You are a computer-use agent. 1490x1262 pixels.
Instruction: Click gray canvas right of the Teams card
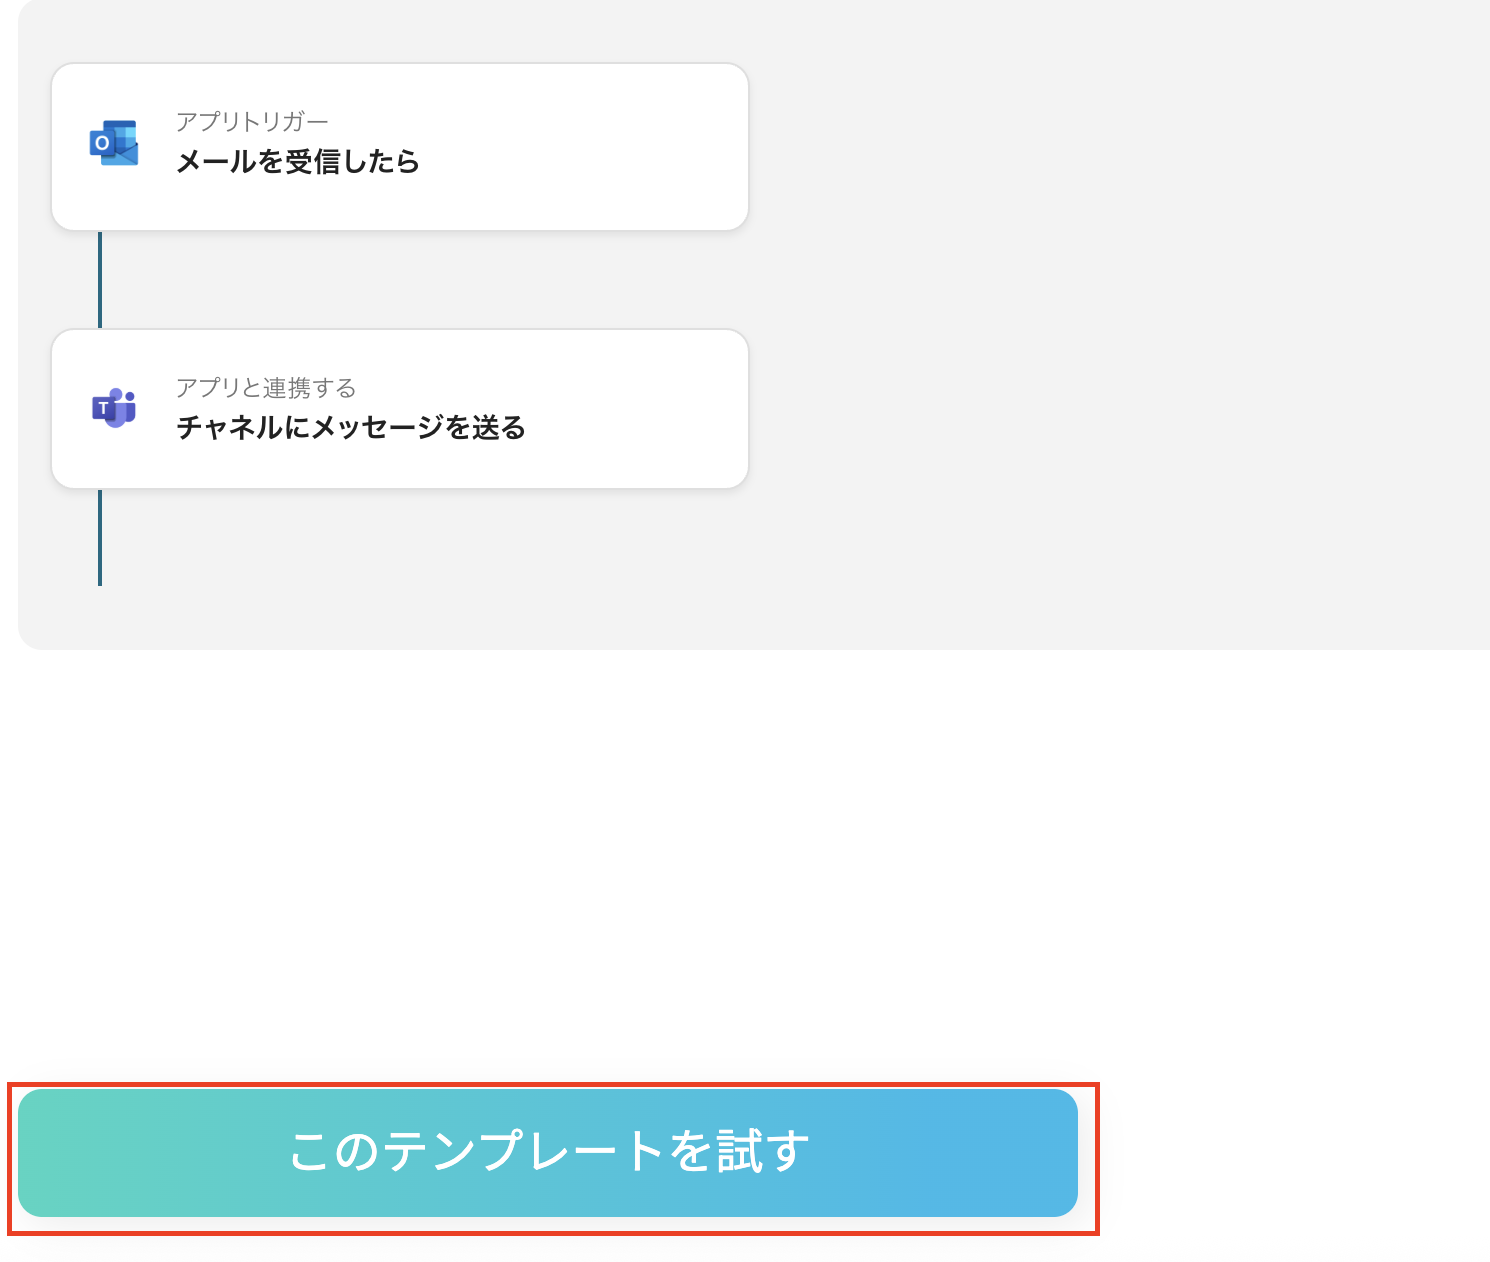1100,410
